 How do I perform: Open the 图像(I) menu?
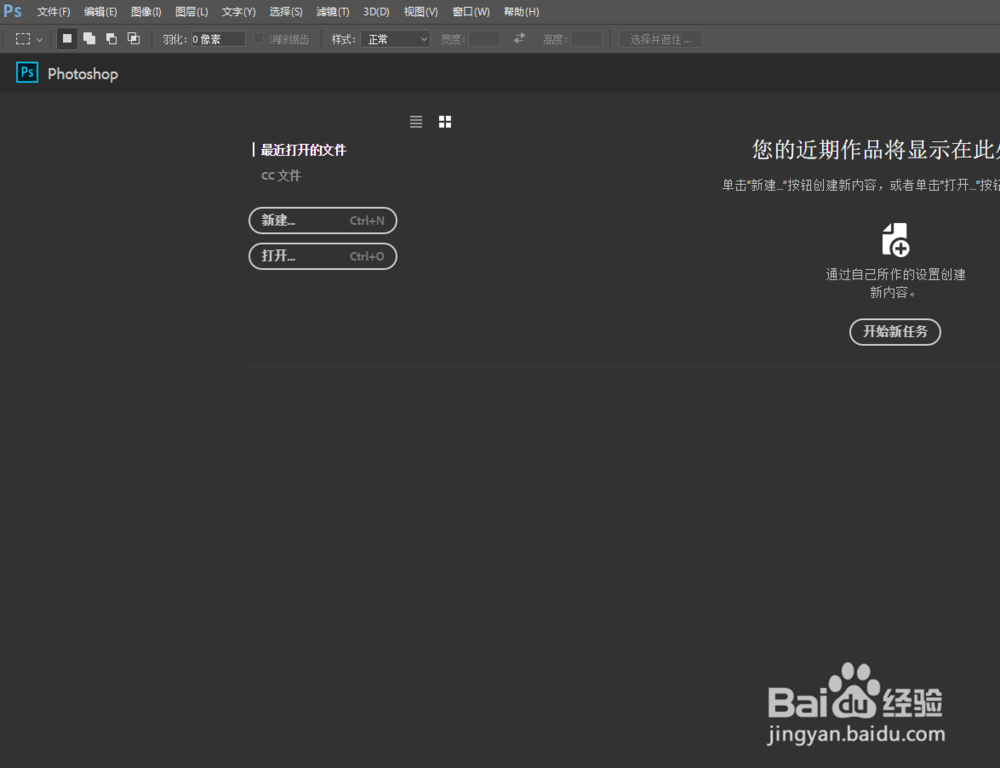146,11
